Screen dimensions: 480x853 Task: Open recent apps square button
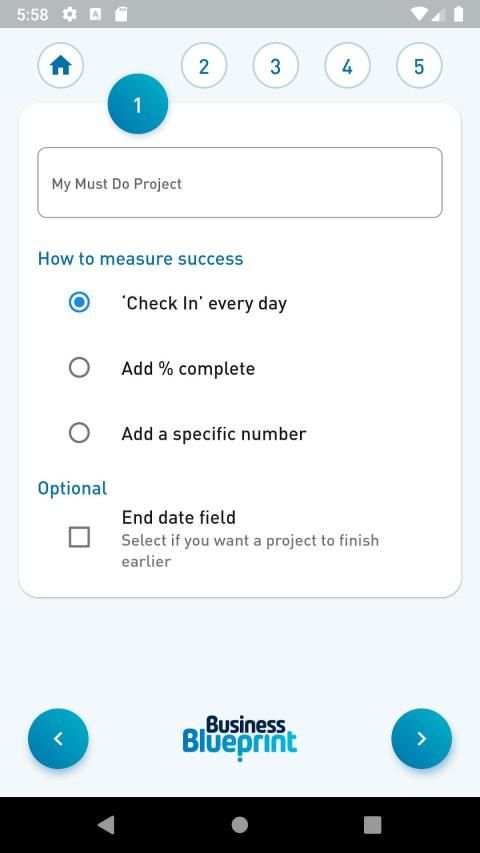[372, 825]
